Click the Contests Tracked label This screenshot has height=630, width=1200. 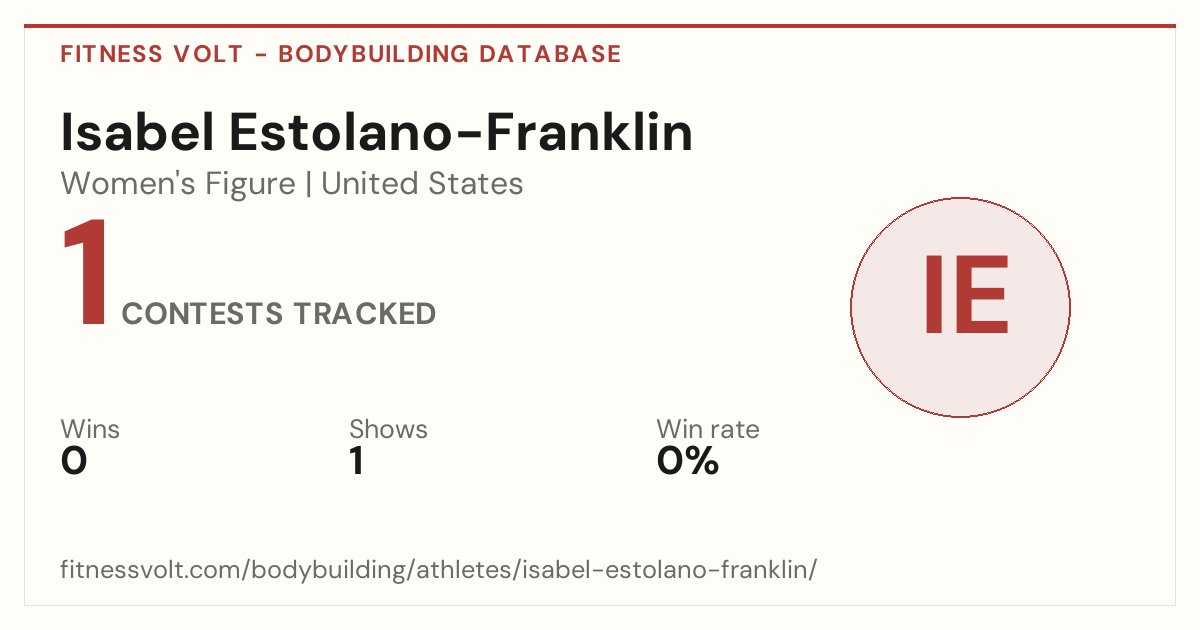point(279,314)
